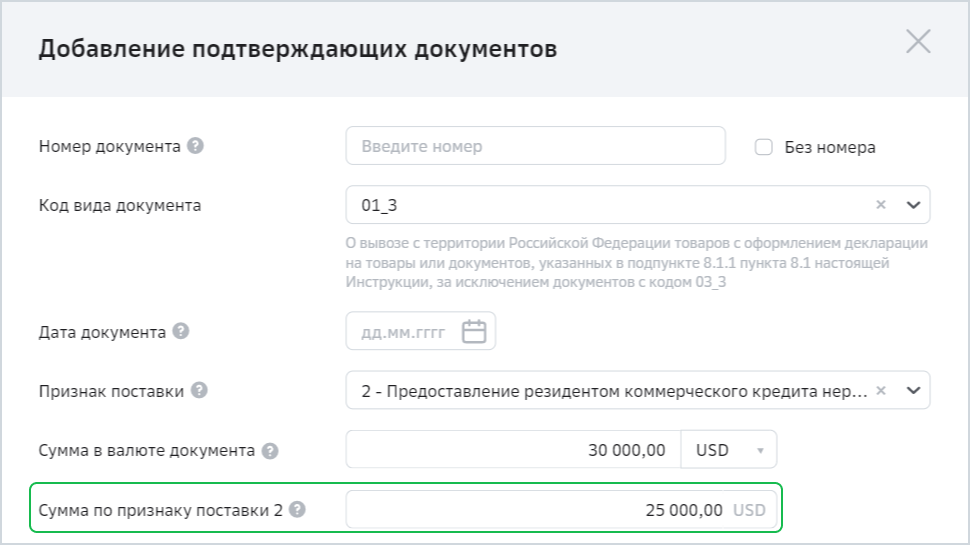This screenshot has height=545, width=970.
Task: Enable the Без номера checkbox
Action: (x=764, y=147)
